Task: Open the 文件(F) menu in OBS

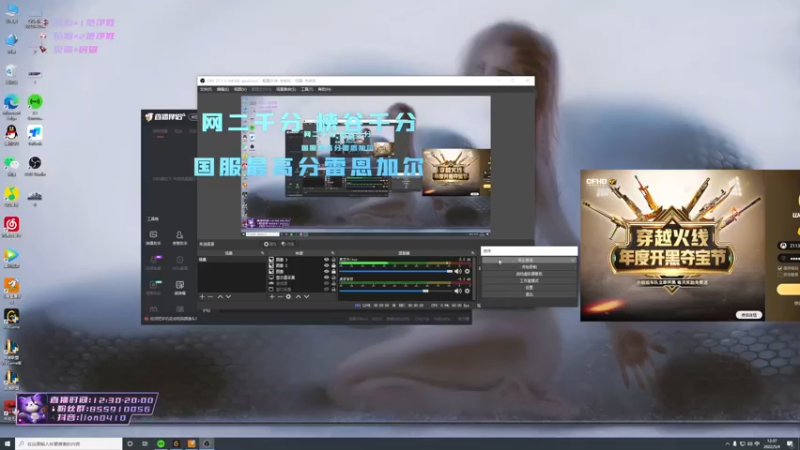Action: tap(206, 89)
